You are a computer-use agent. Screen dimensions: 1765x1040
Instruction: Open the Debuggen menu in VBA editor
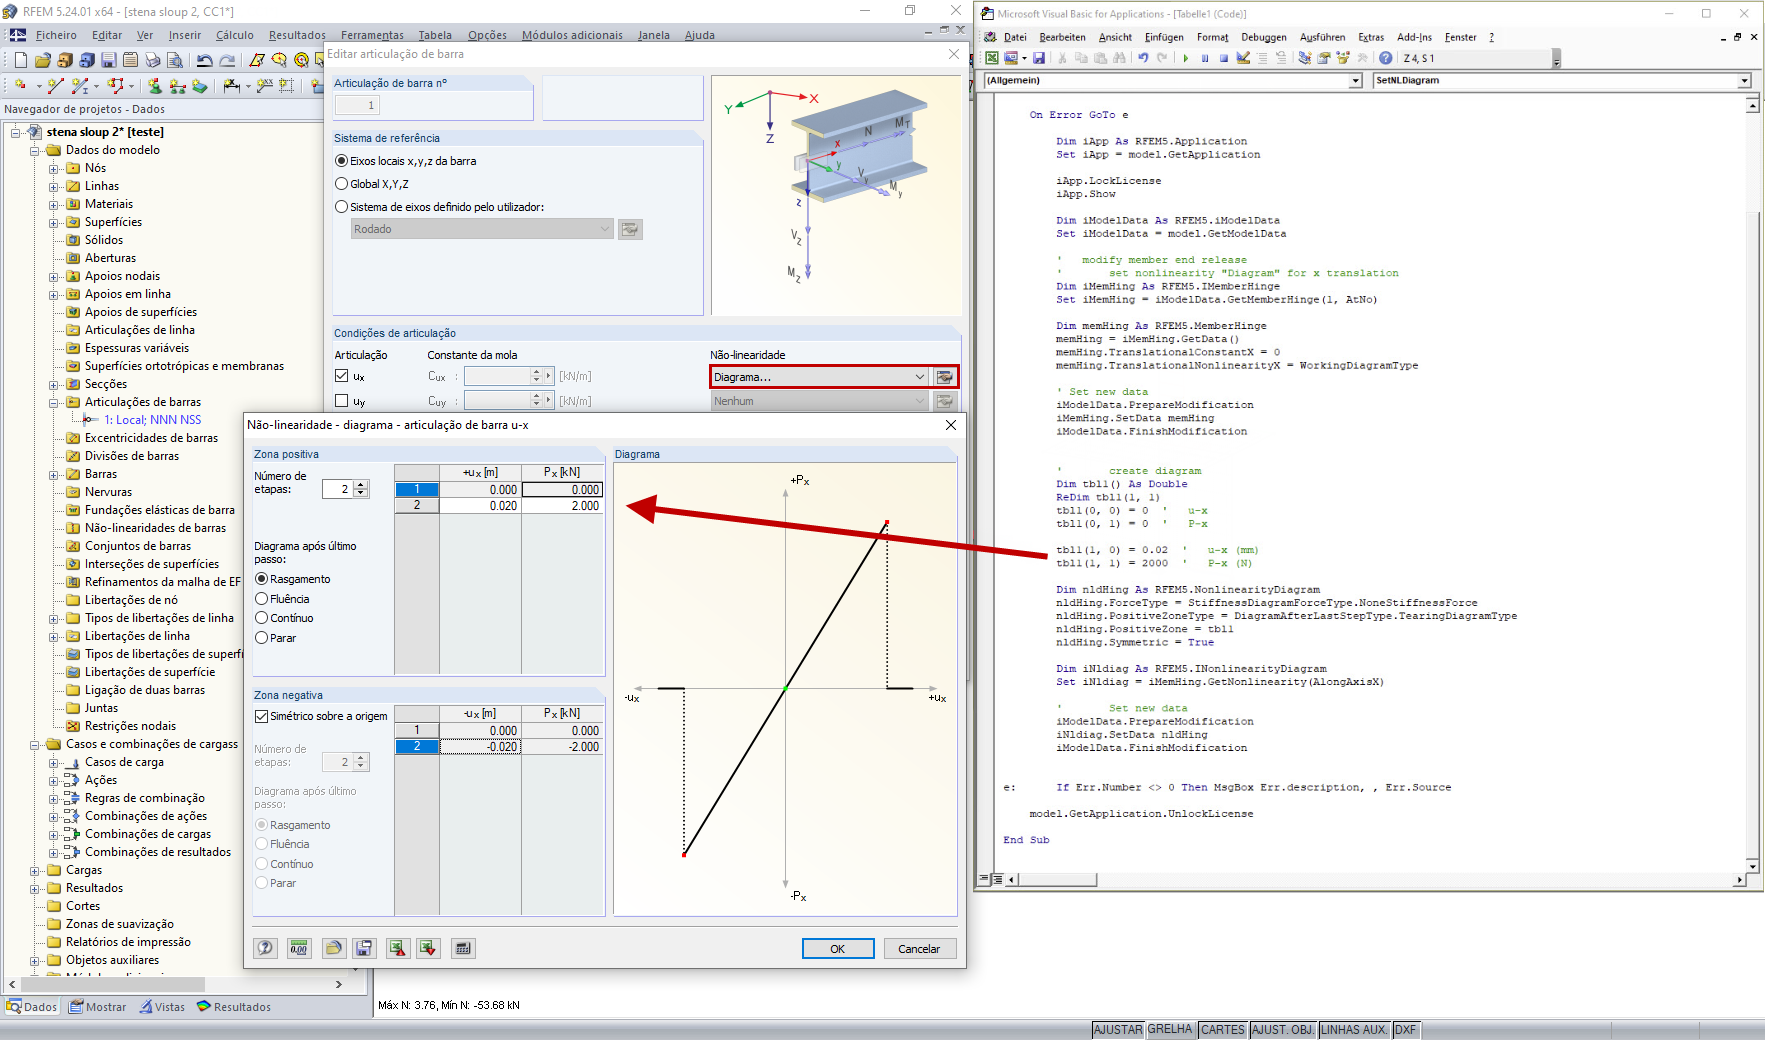pyautogui.click(x=1264, y=37)
